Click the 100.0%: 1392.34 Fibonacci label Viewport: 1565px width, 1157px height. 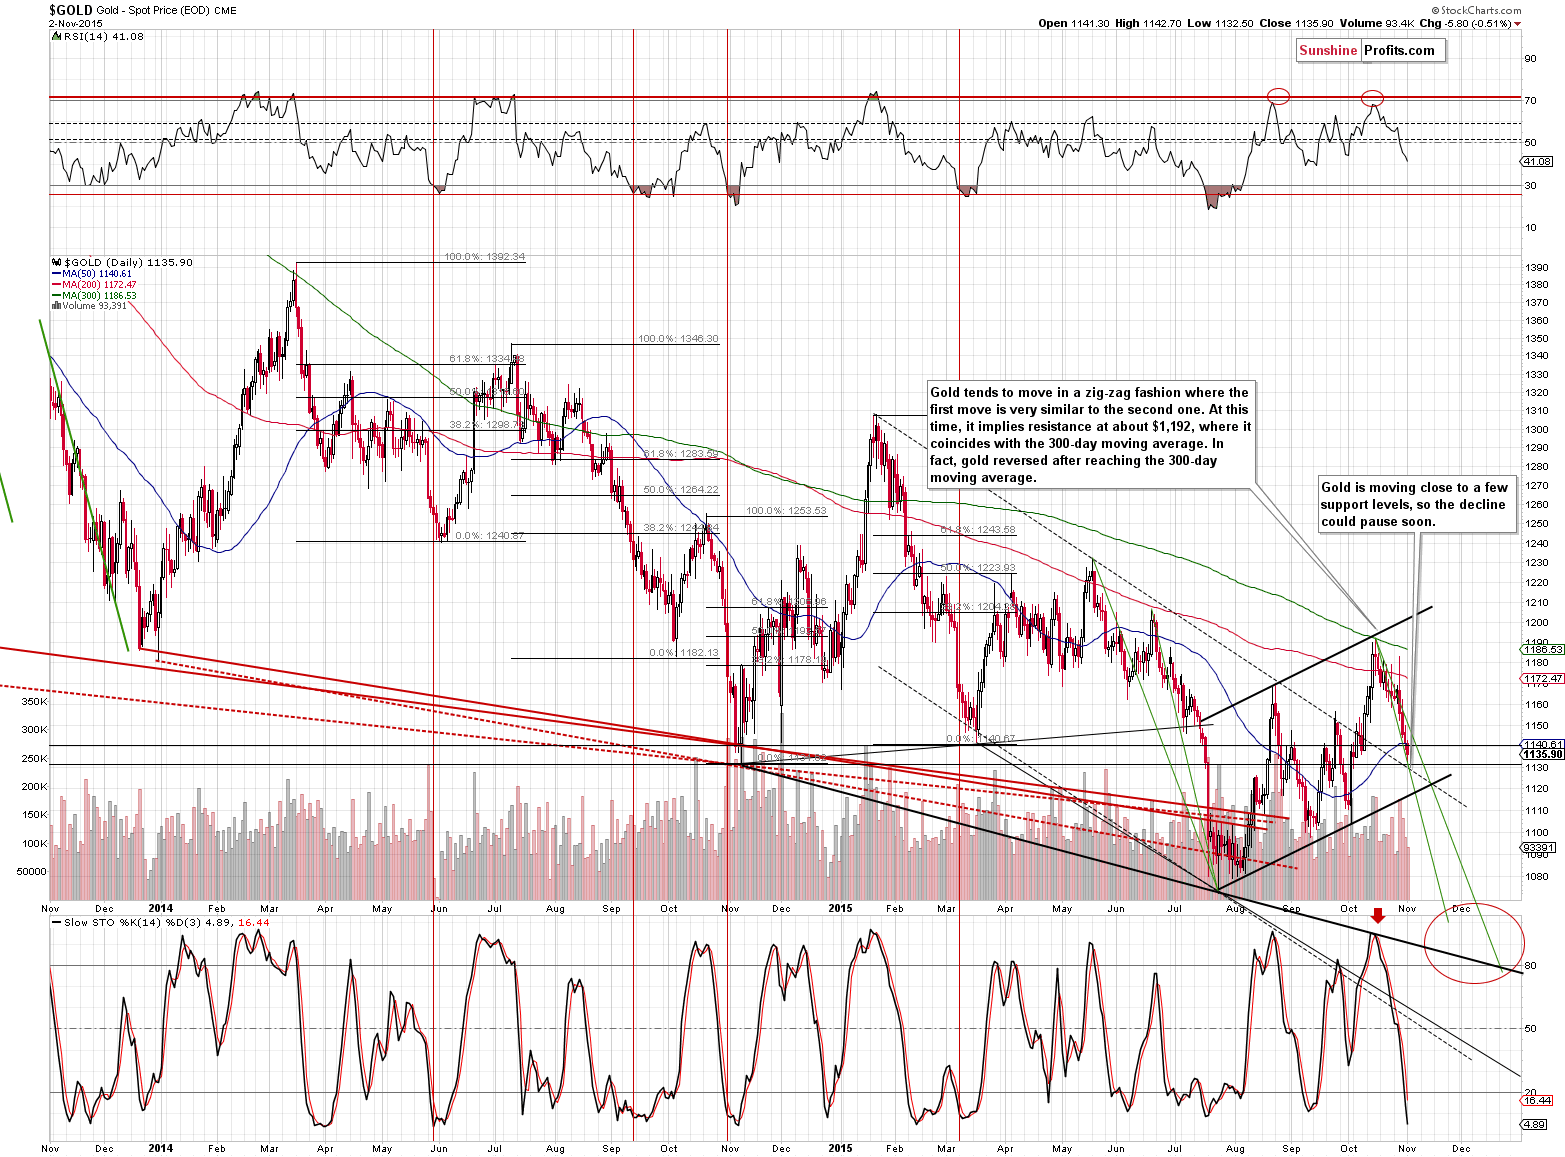coord(484,257)
